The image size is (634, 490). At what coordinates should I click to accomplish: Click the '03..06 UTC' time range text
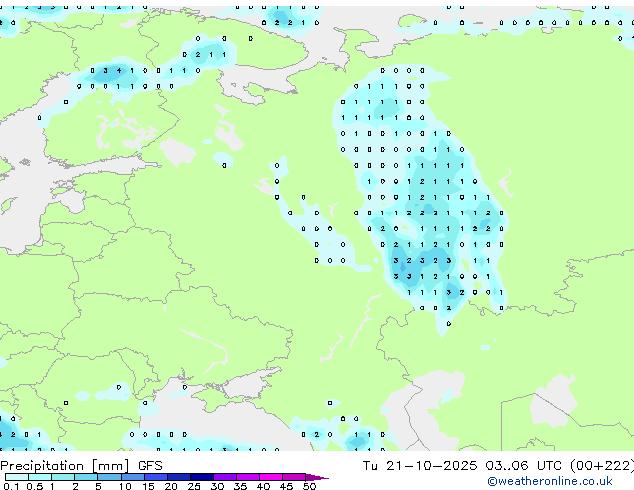[523, 466]
